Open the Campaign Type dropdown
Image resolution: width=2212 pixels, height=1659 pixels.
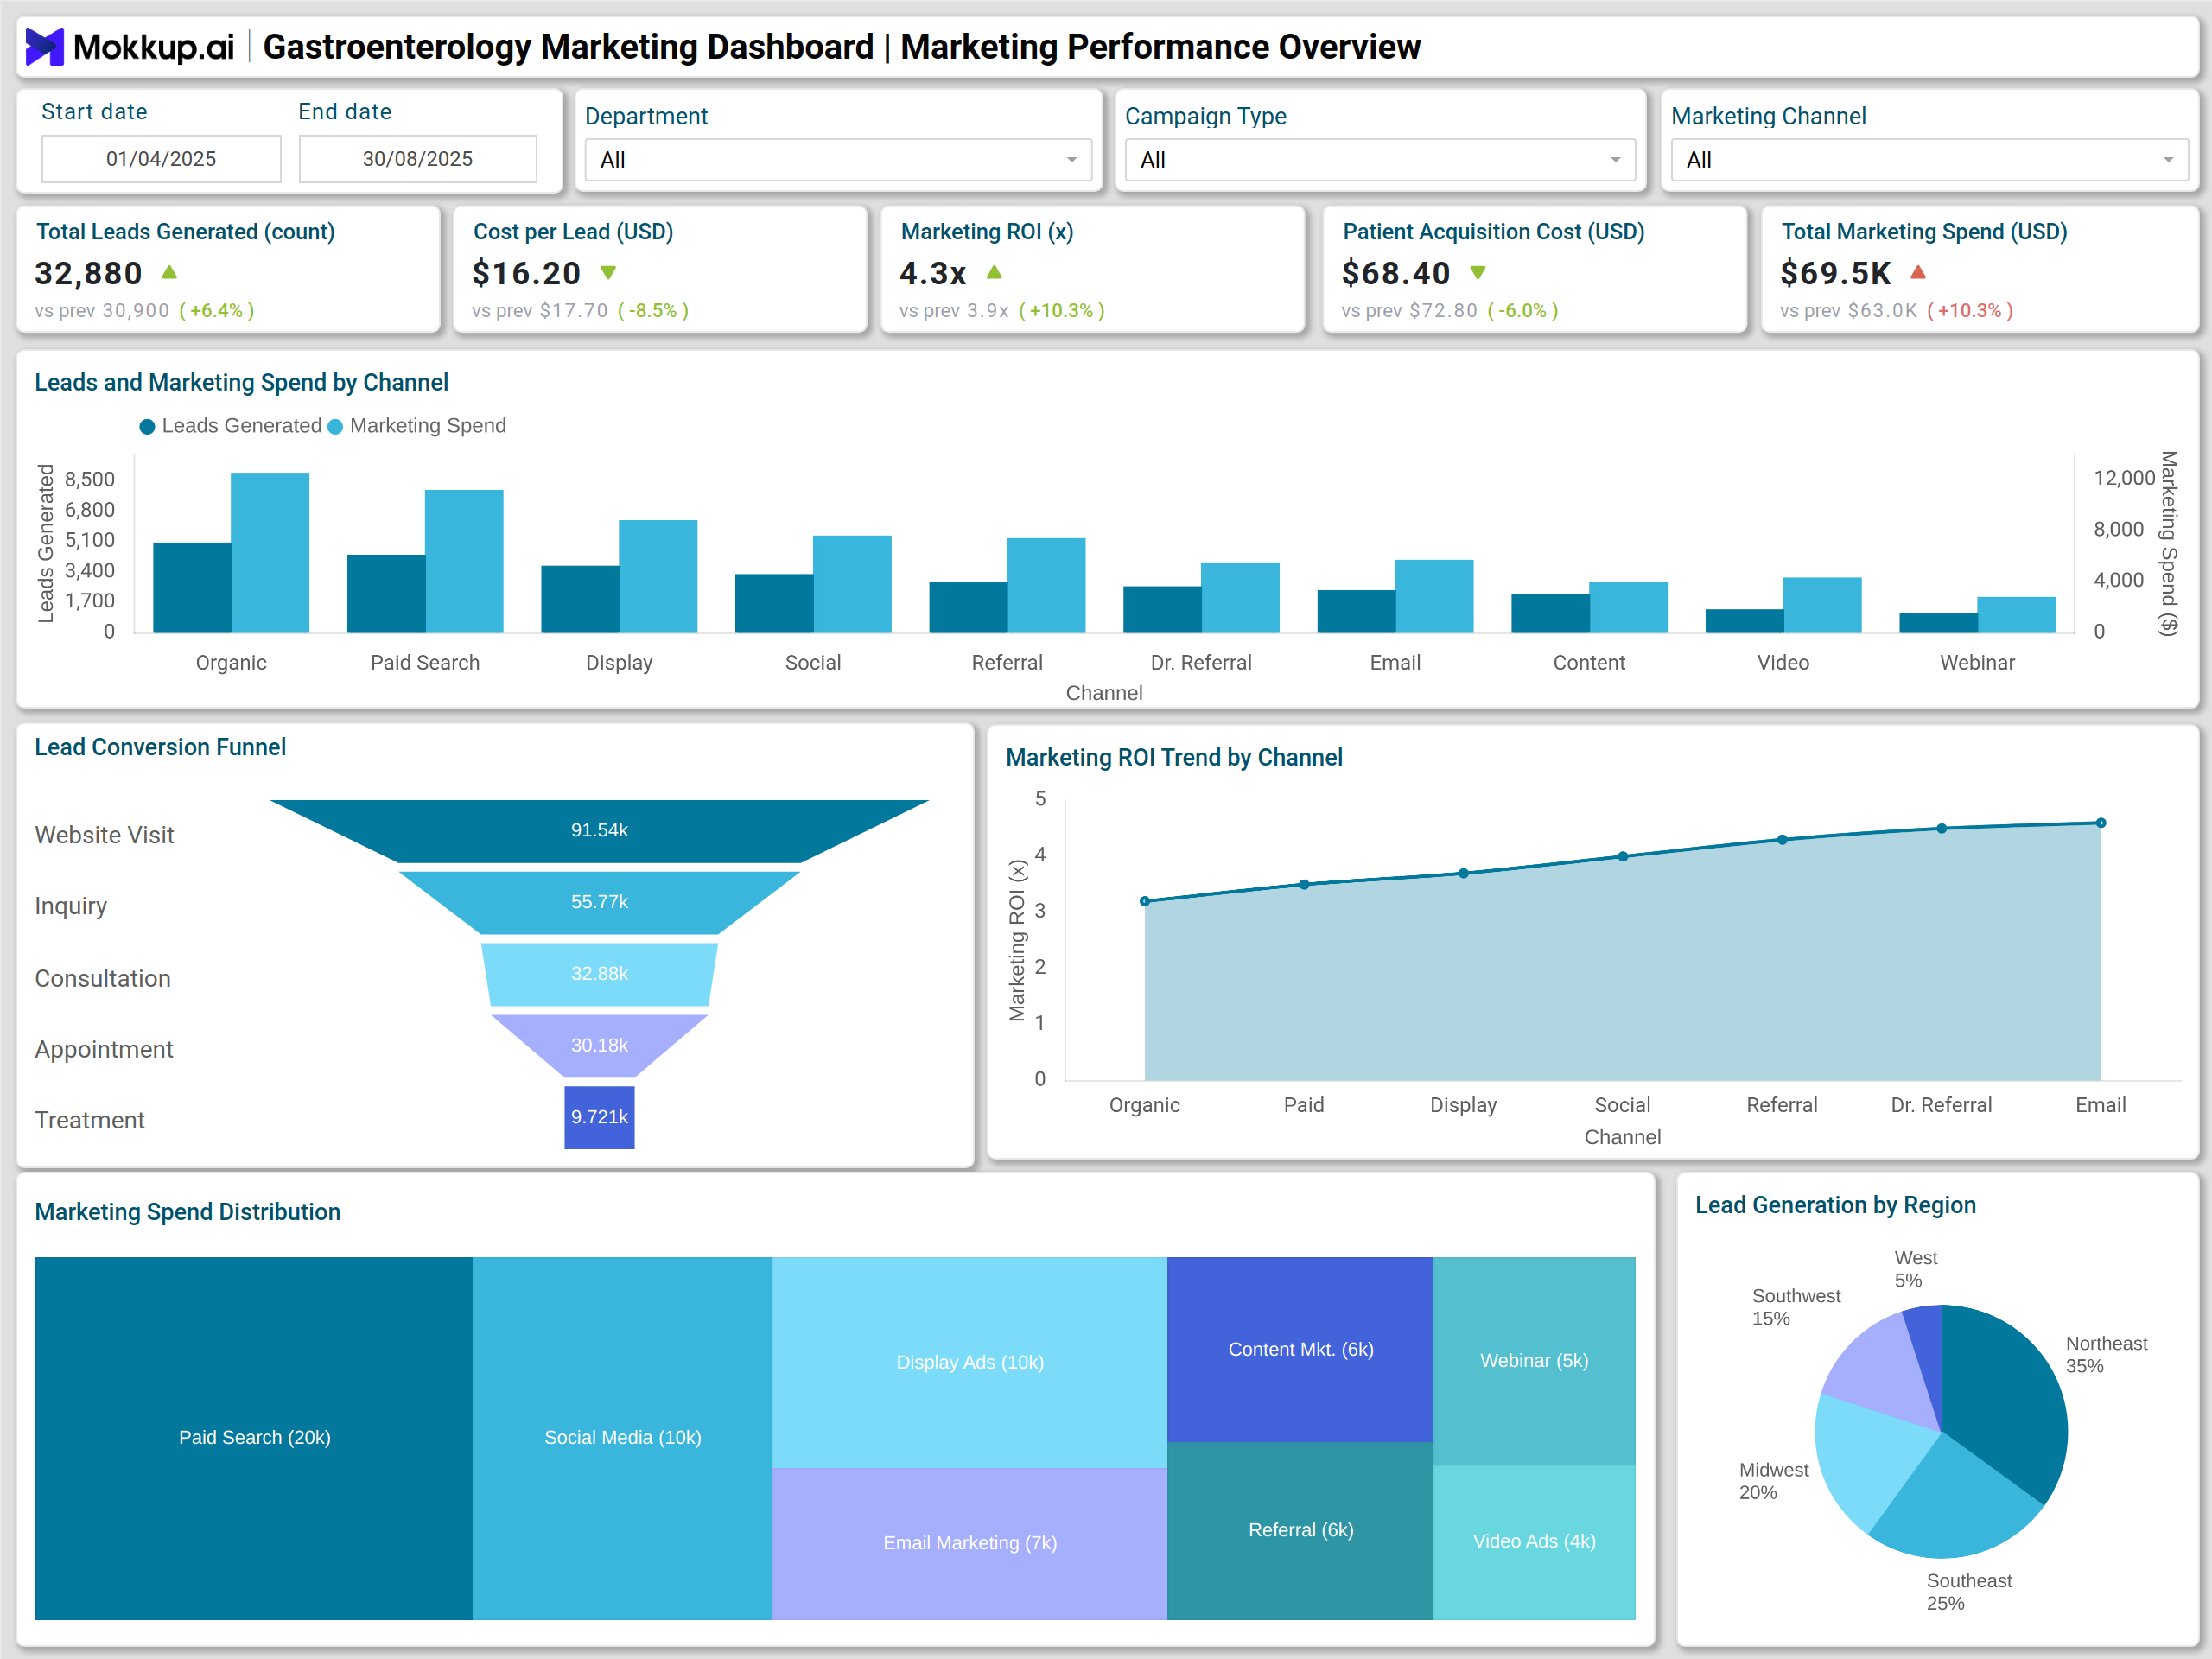pos(1379,160)
